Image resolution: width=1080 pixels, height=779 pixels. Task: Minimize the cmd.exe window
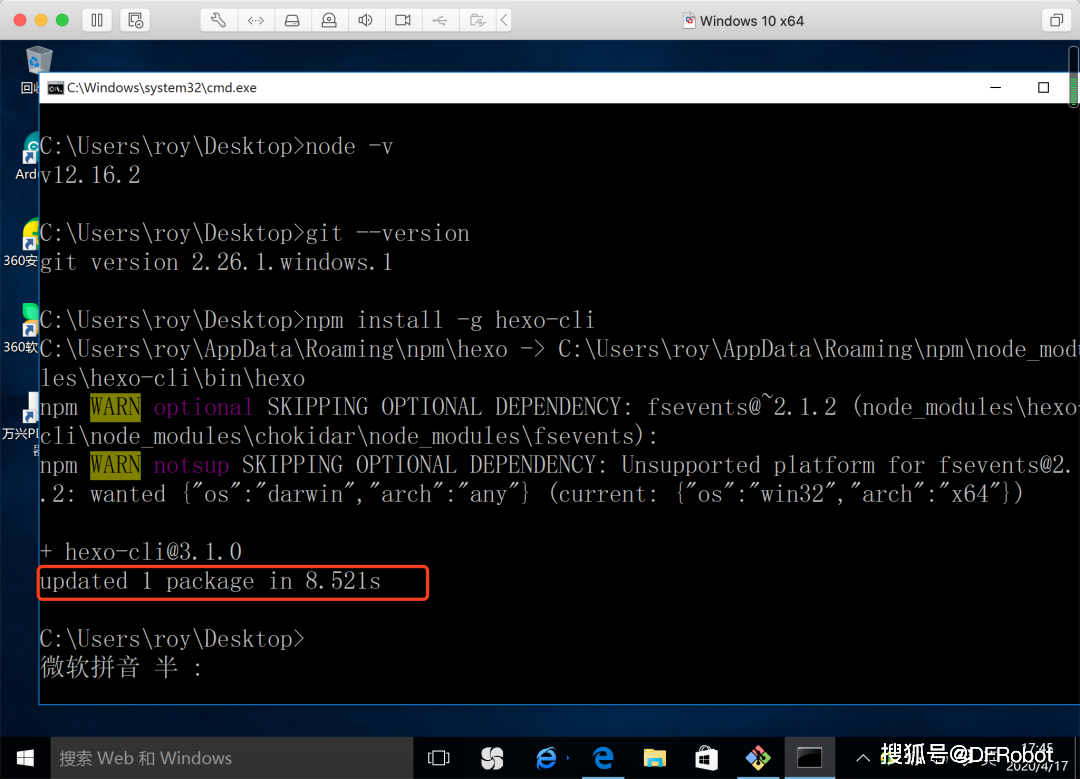coord(995,87)
